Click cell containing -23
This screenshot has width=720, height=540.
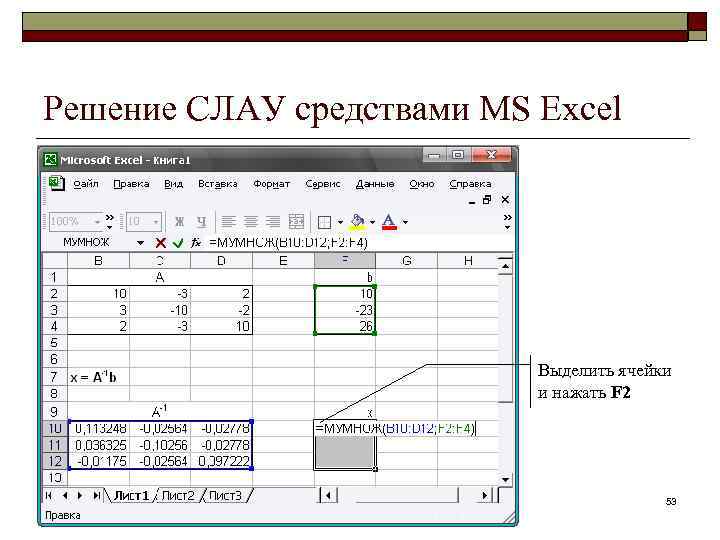pos(345,310)
